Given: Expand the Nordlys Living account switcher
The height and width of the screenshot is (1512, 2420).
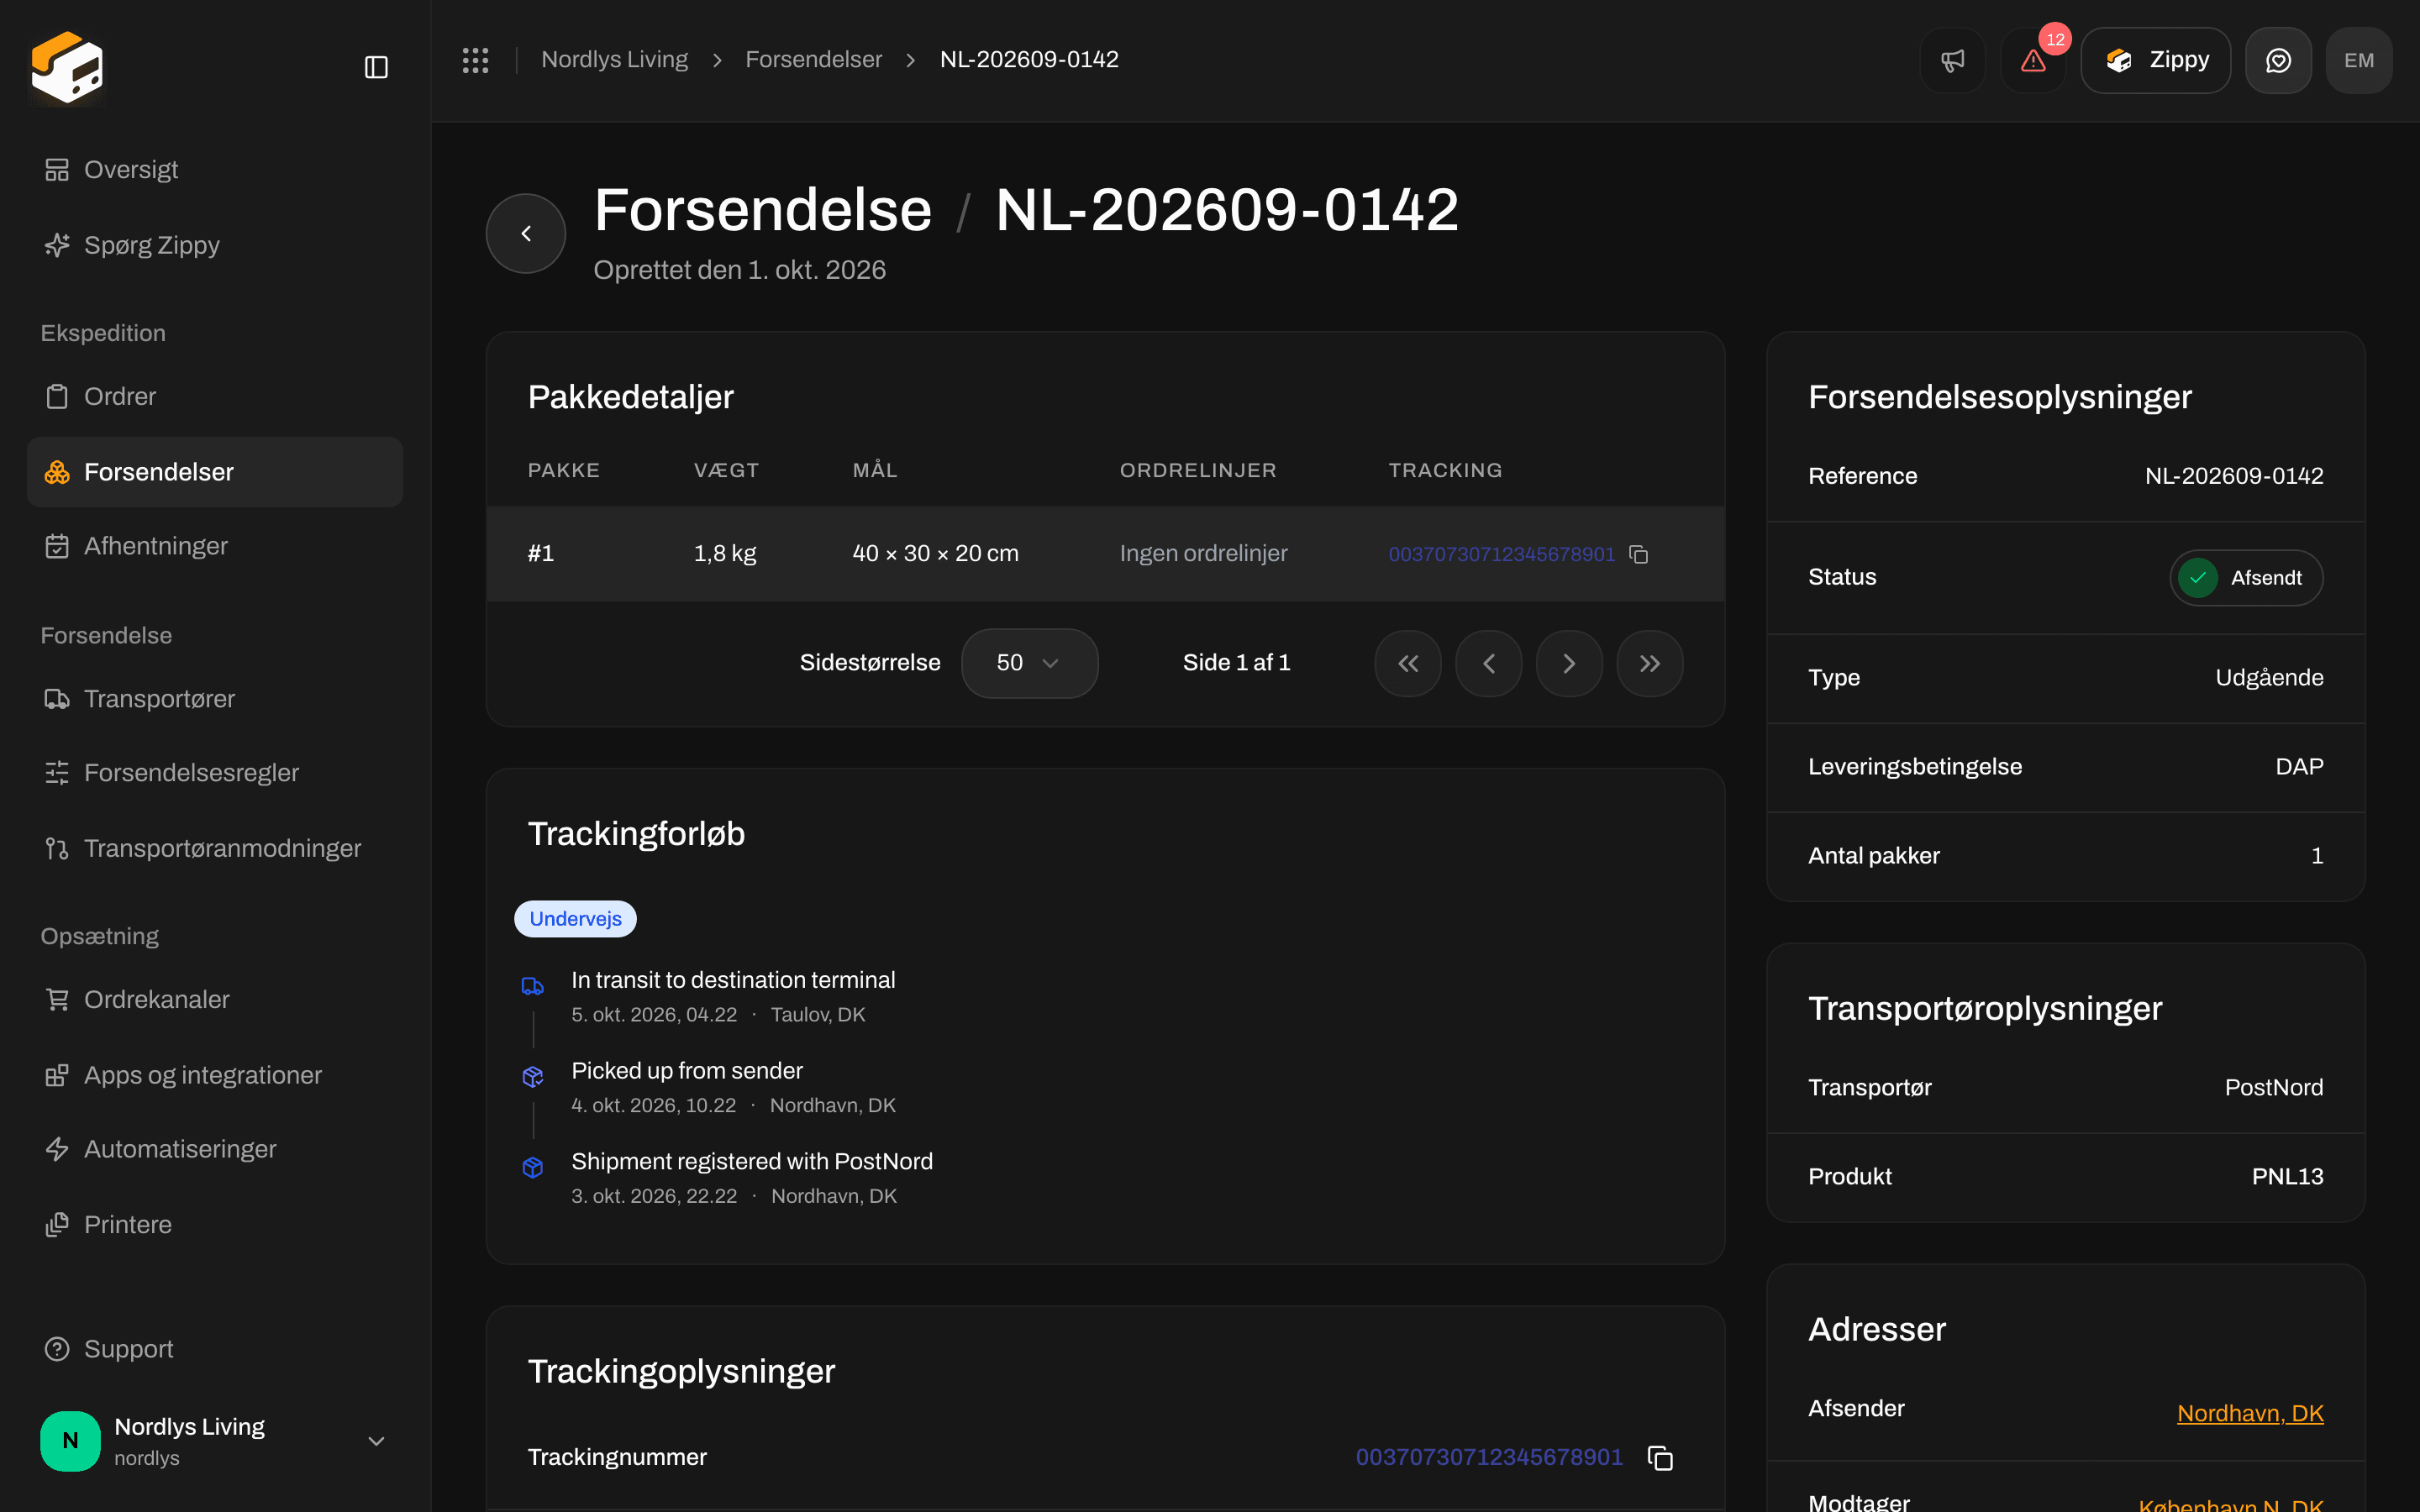Looking at the screenshot, I should tap(215, 1441).
